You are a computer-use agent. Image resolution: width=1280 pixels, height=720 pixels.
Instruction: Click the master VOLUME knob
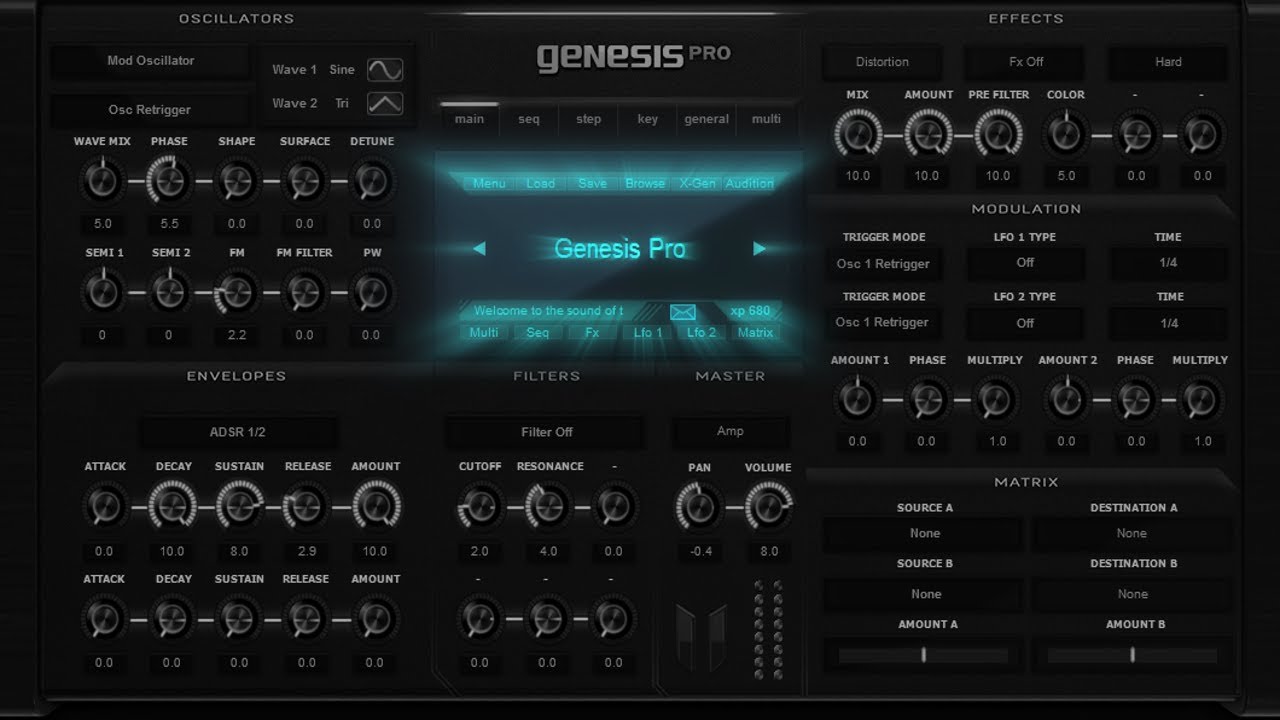(768, 507)
